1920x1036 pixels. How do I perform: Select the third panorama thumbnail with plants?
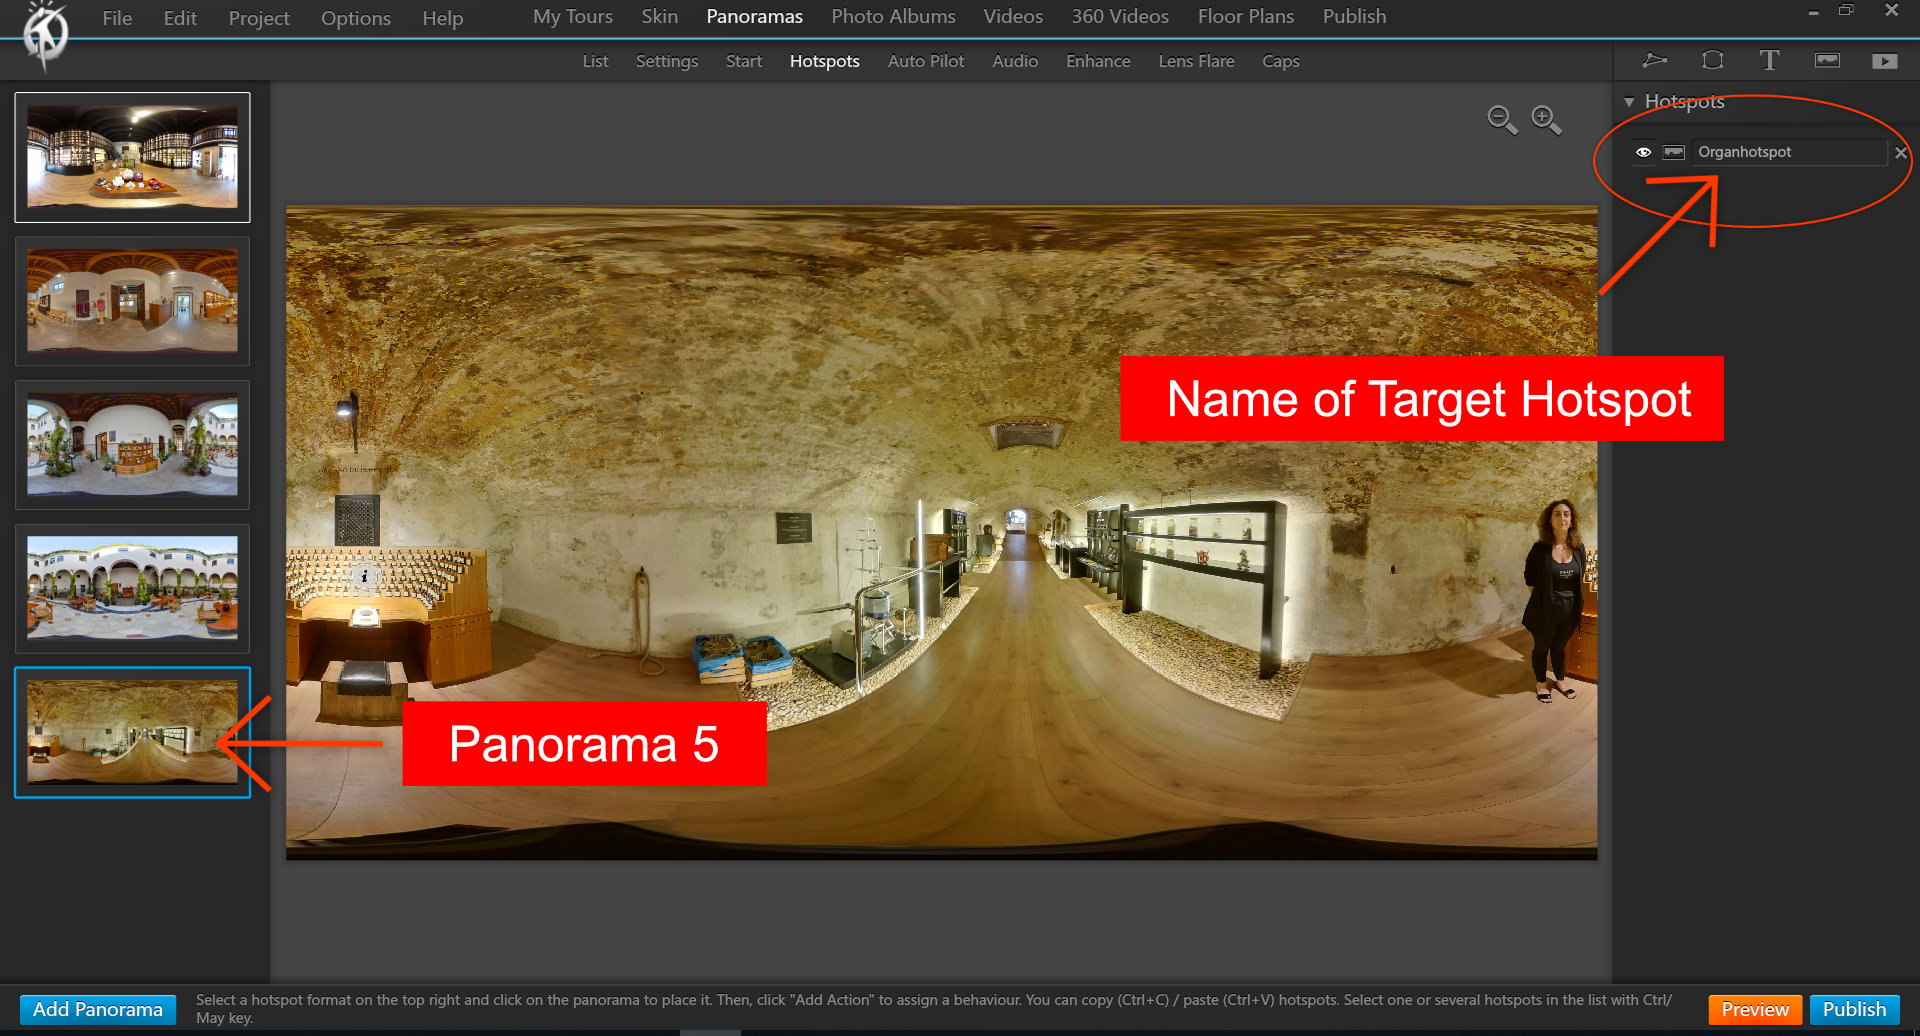(132, 445)
